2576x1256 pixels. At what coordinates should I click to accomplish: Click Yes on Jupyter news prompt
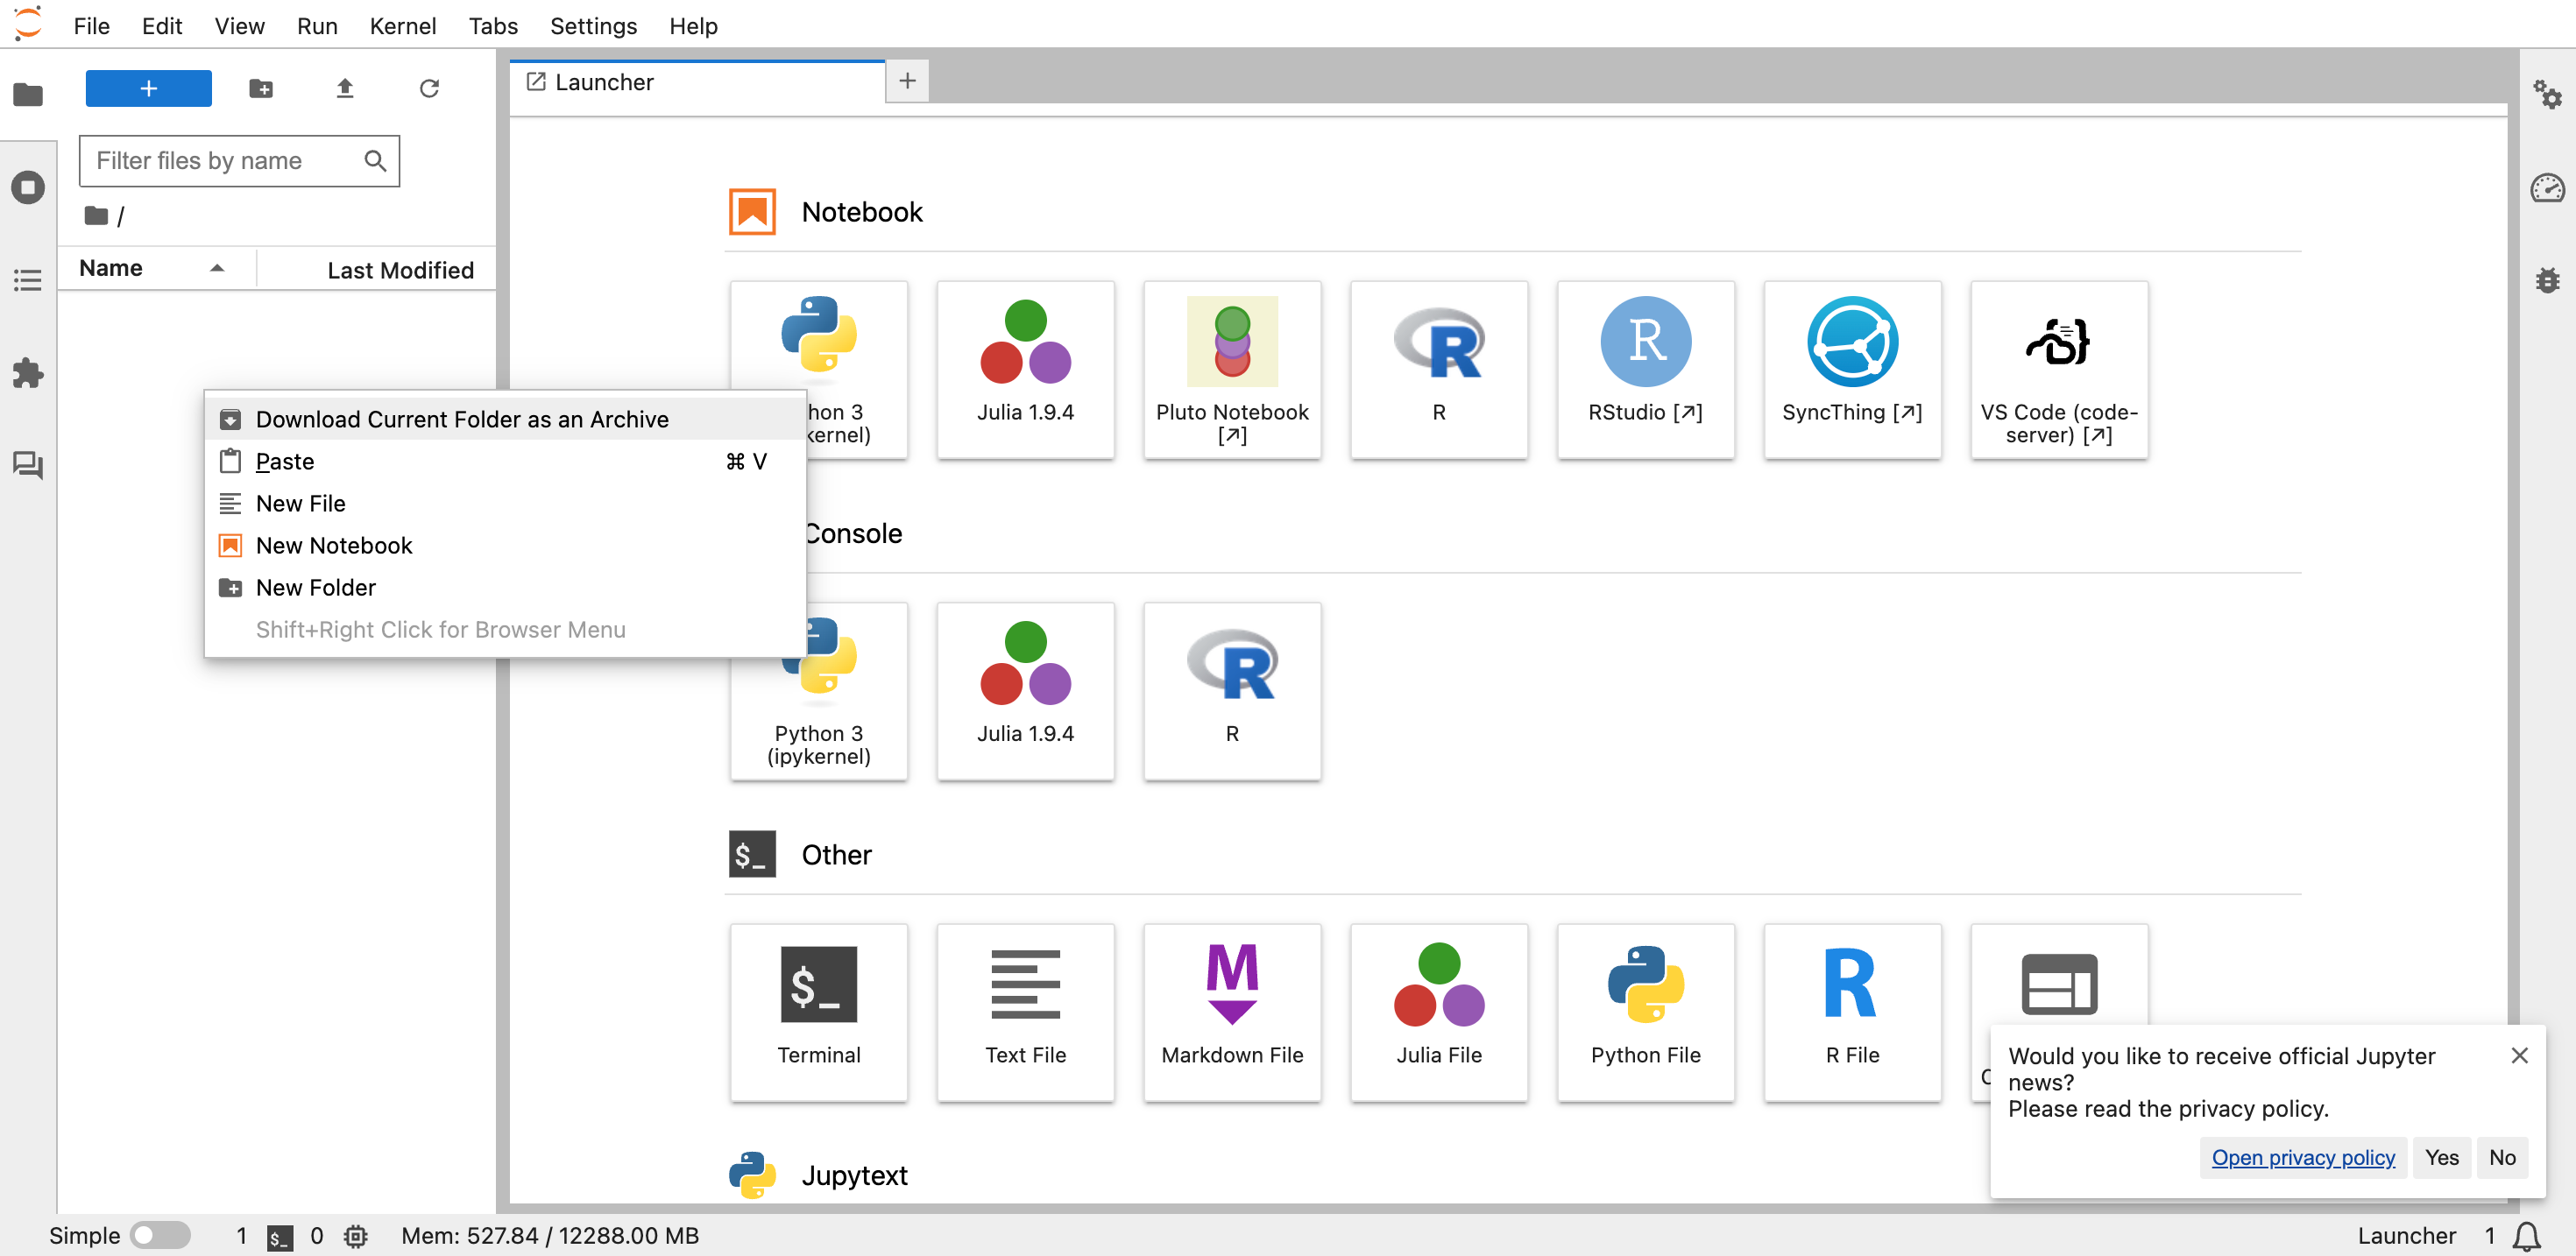tap(2441, 1157)
